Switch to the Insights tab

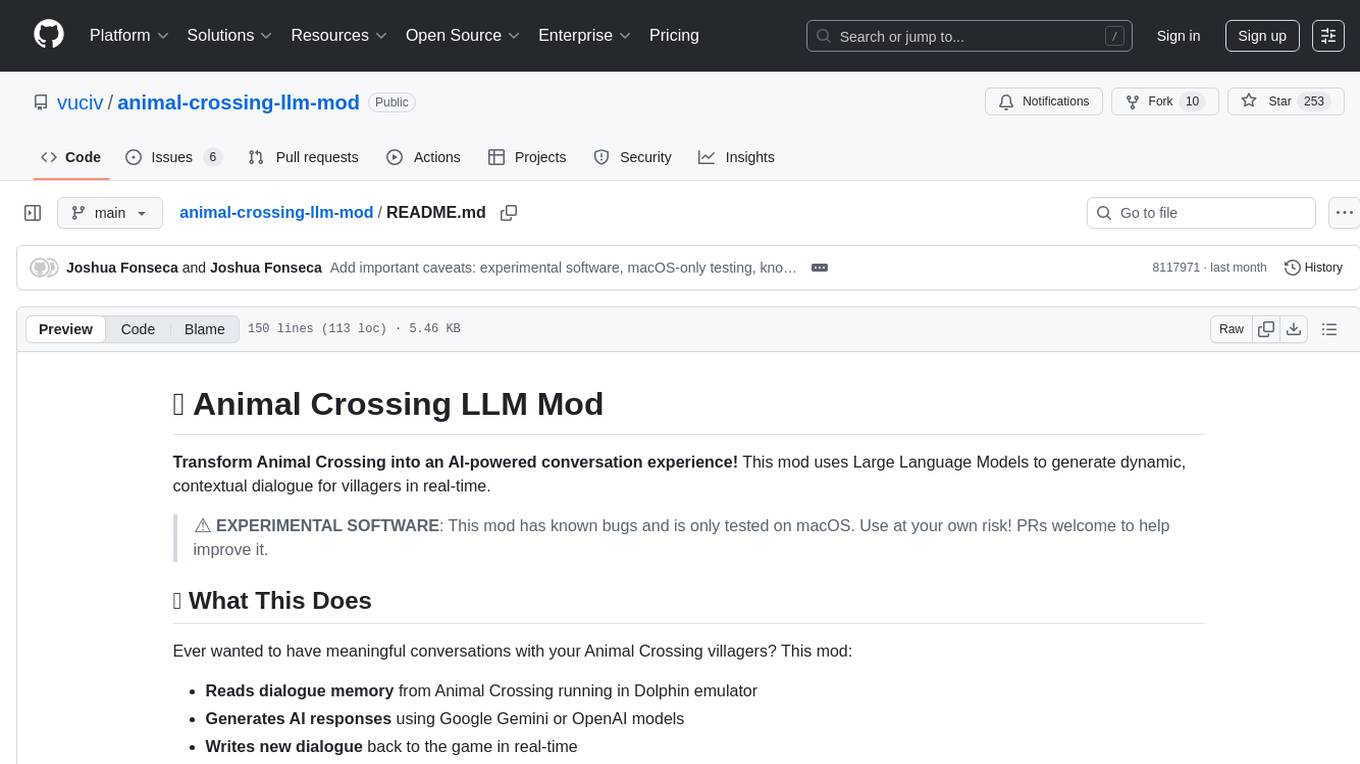point(736,157)
